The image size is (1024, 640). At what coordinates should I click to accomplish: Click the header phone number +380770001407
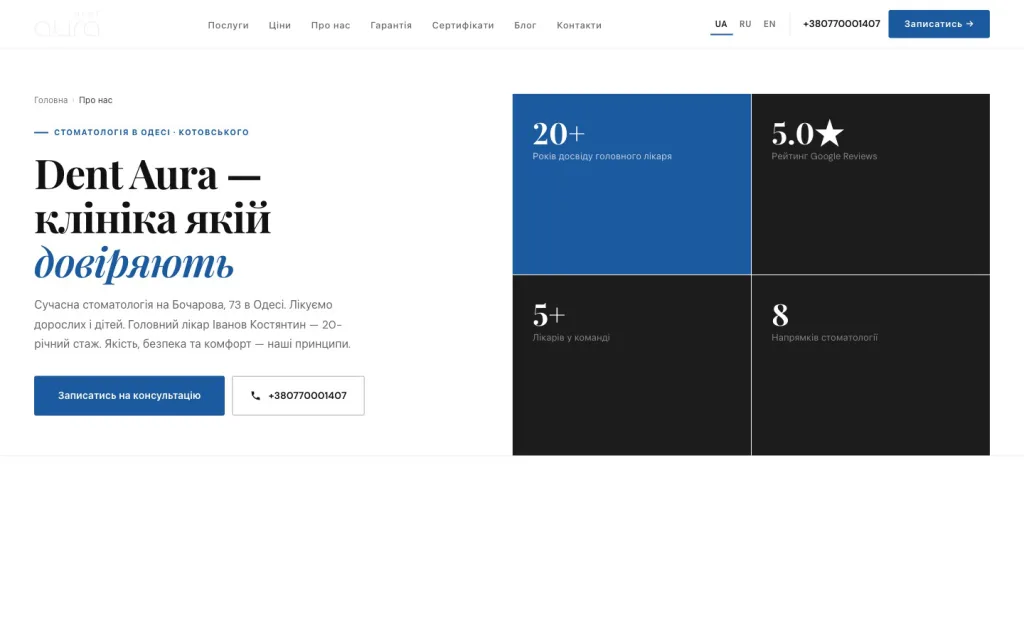[841, 24]
